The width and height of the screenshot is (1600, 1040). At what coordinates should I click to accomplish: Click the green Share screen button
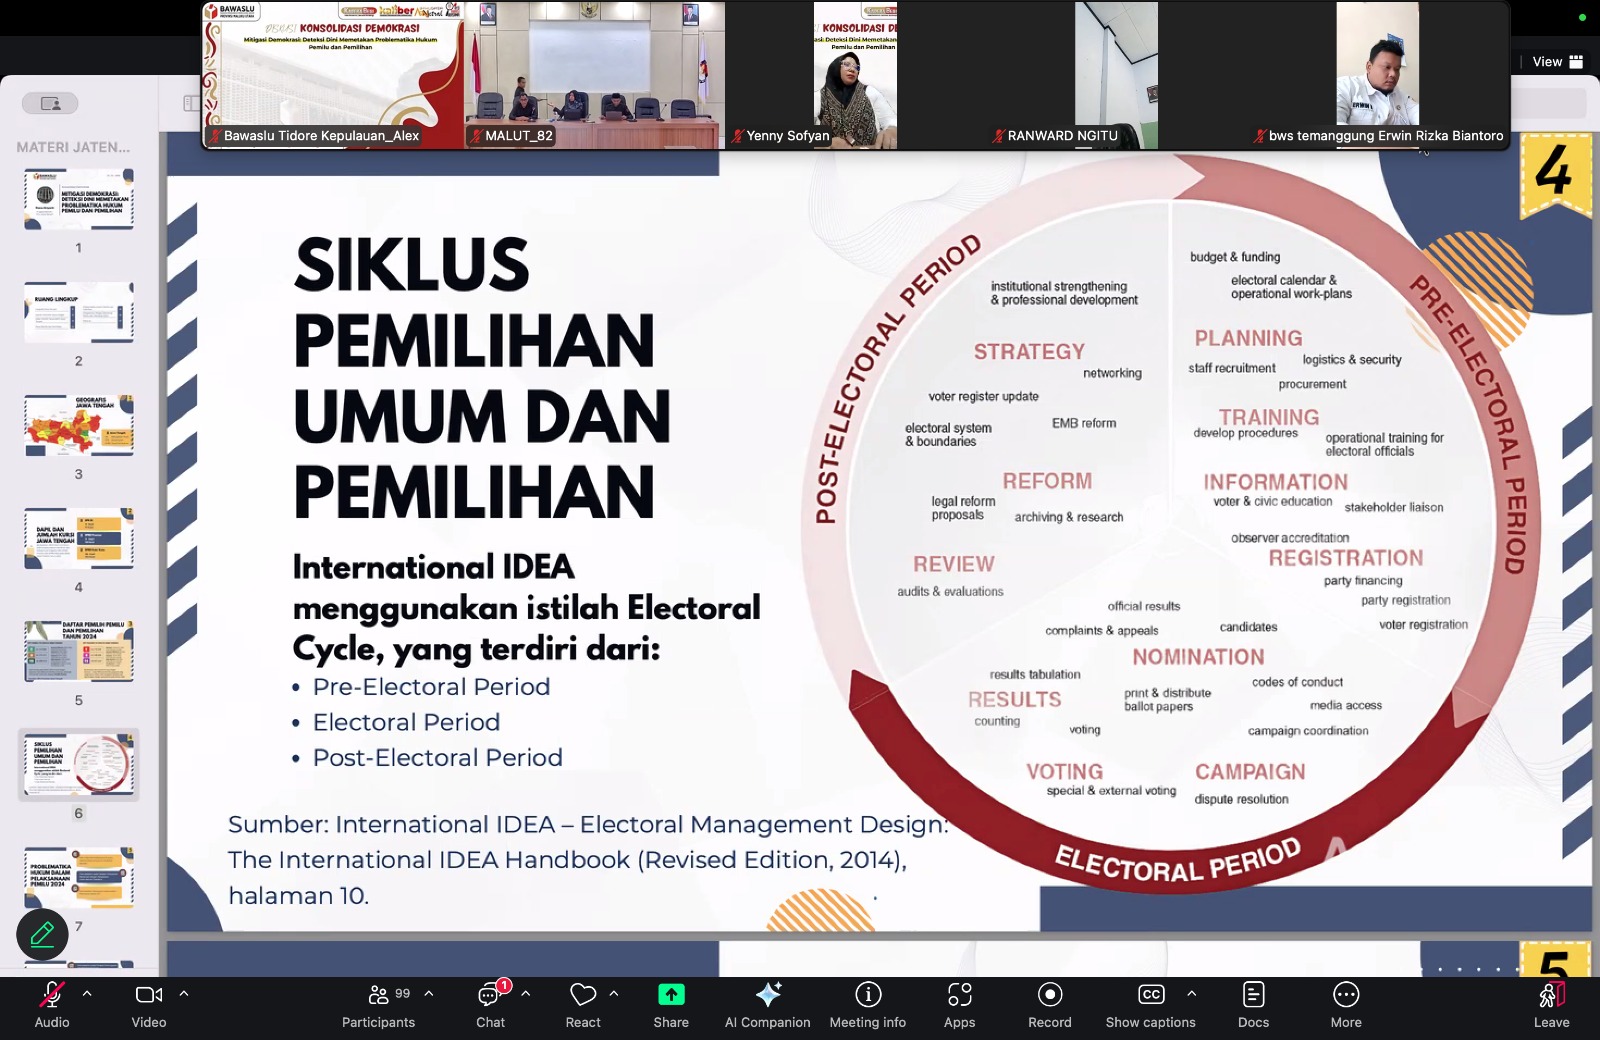pyautogui.click(x=671, y=1004)
